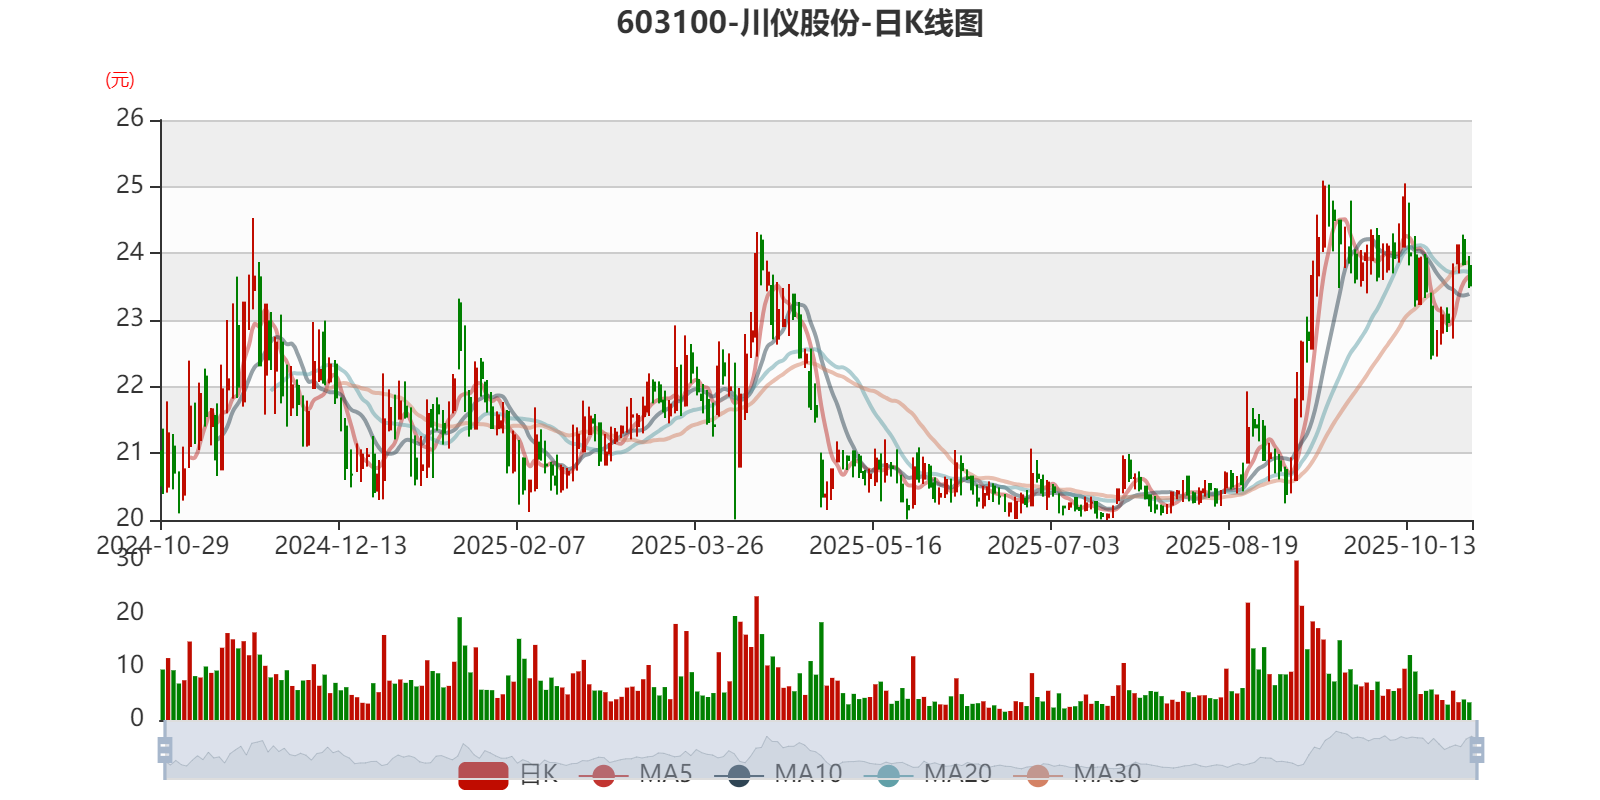Click the 26 price axis label

coord(130,119)
